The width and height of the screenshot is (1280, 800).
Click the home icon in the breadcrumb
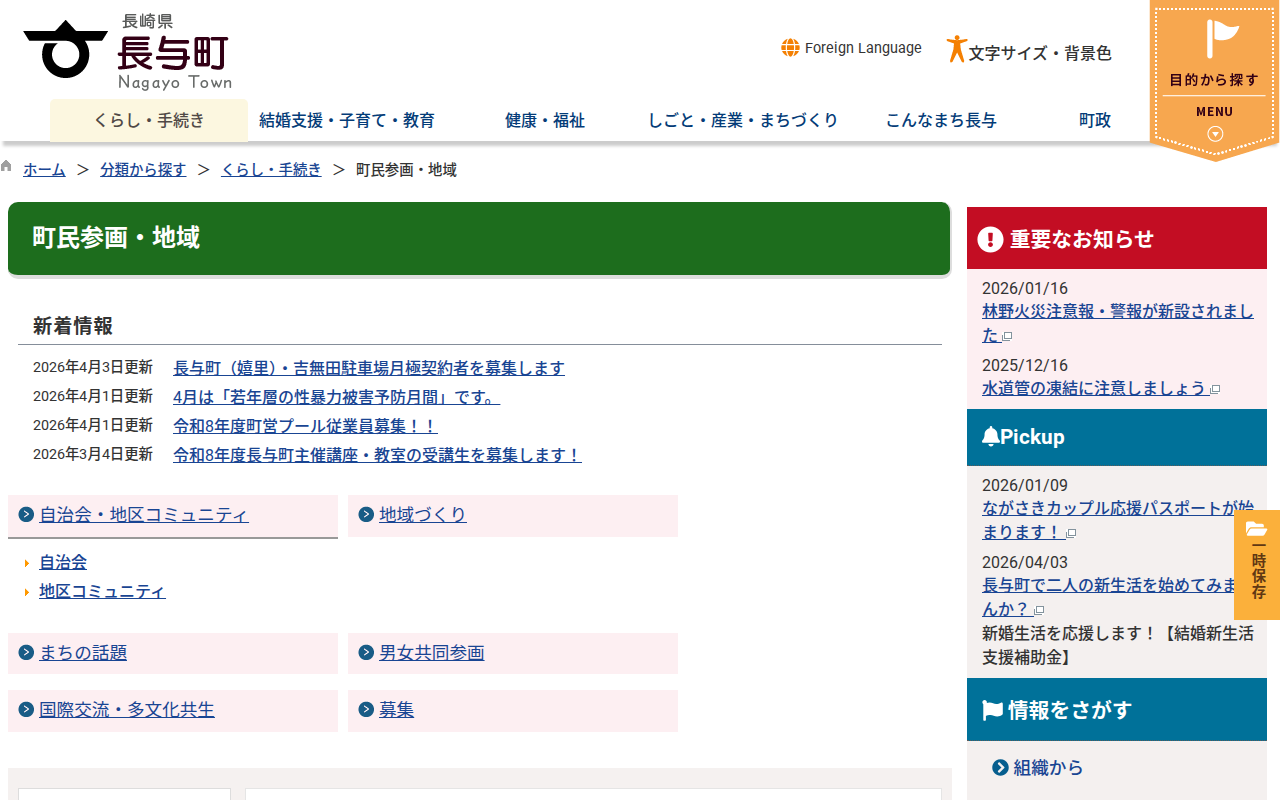point(7,167)
